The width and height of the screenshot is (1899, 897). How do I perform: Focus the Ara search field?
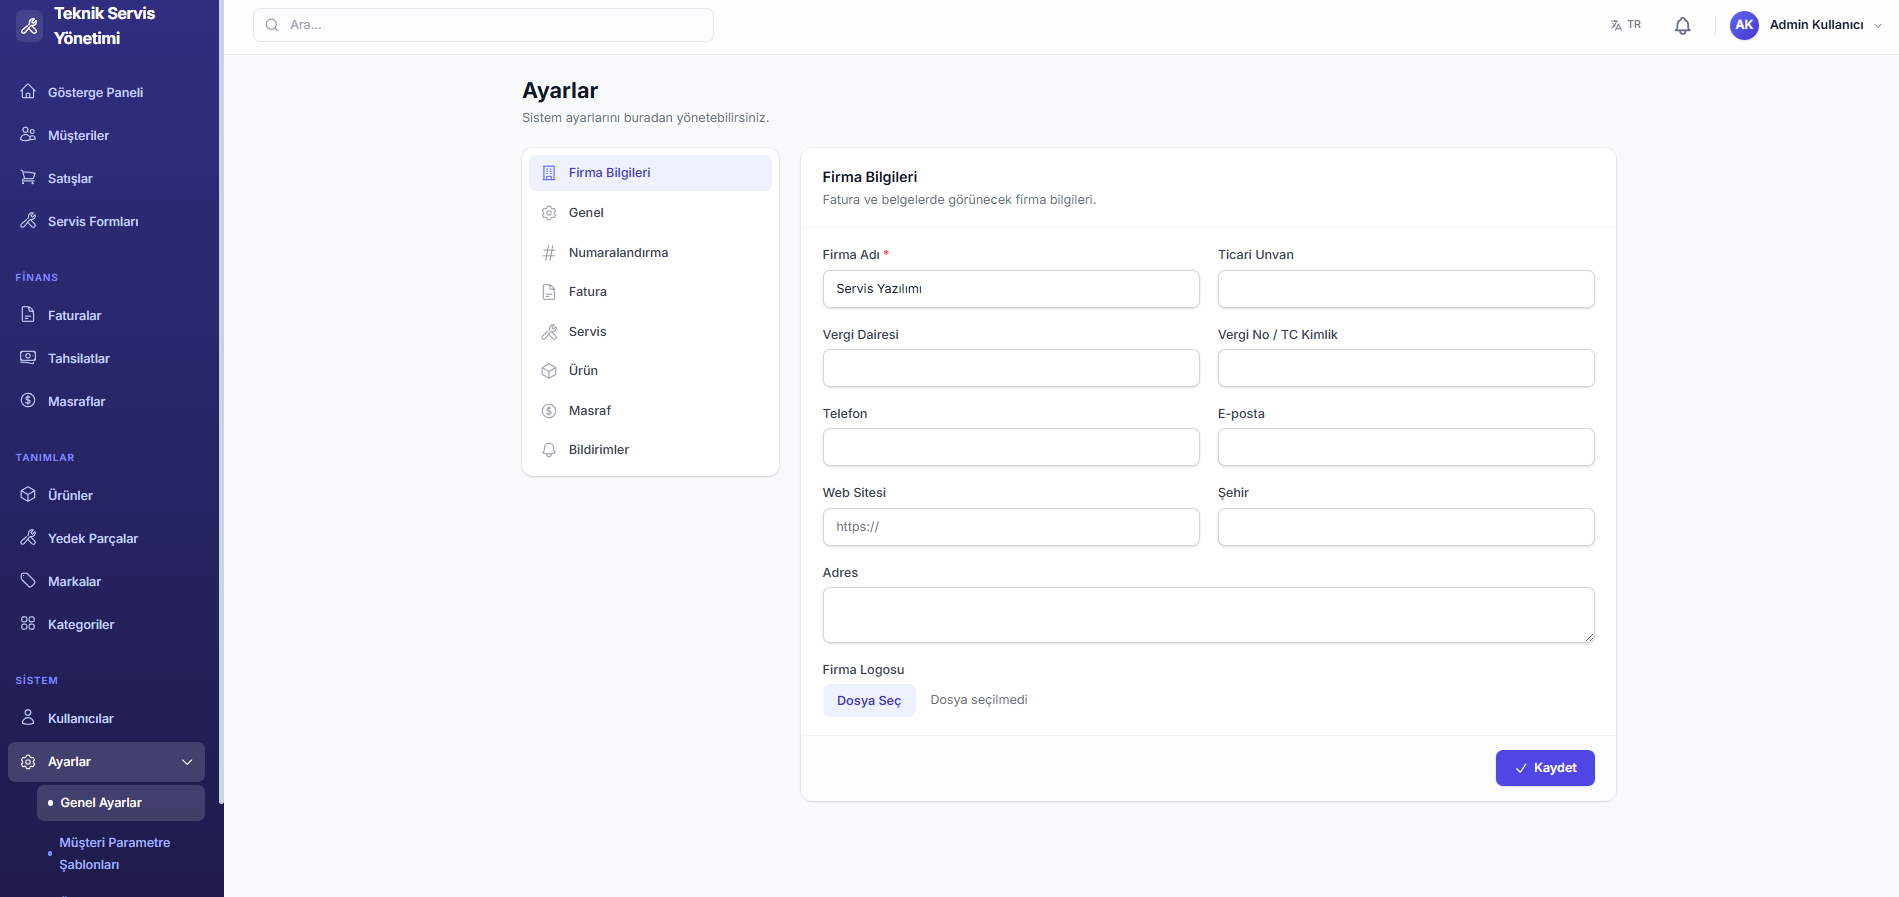(x=483, y=25)
